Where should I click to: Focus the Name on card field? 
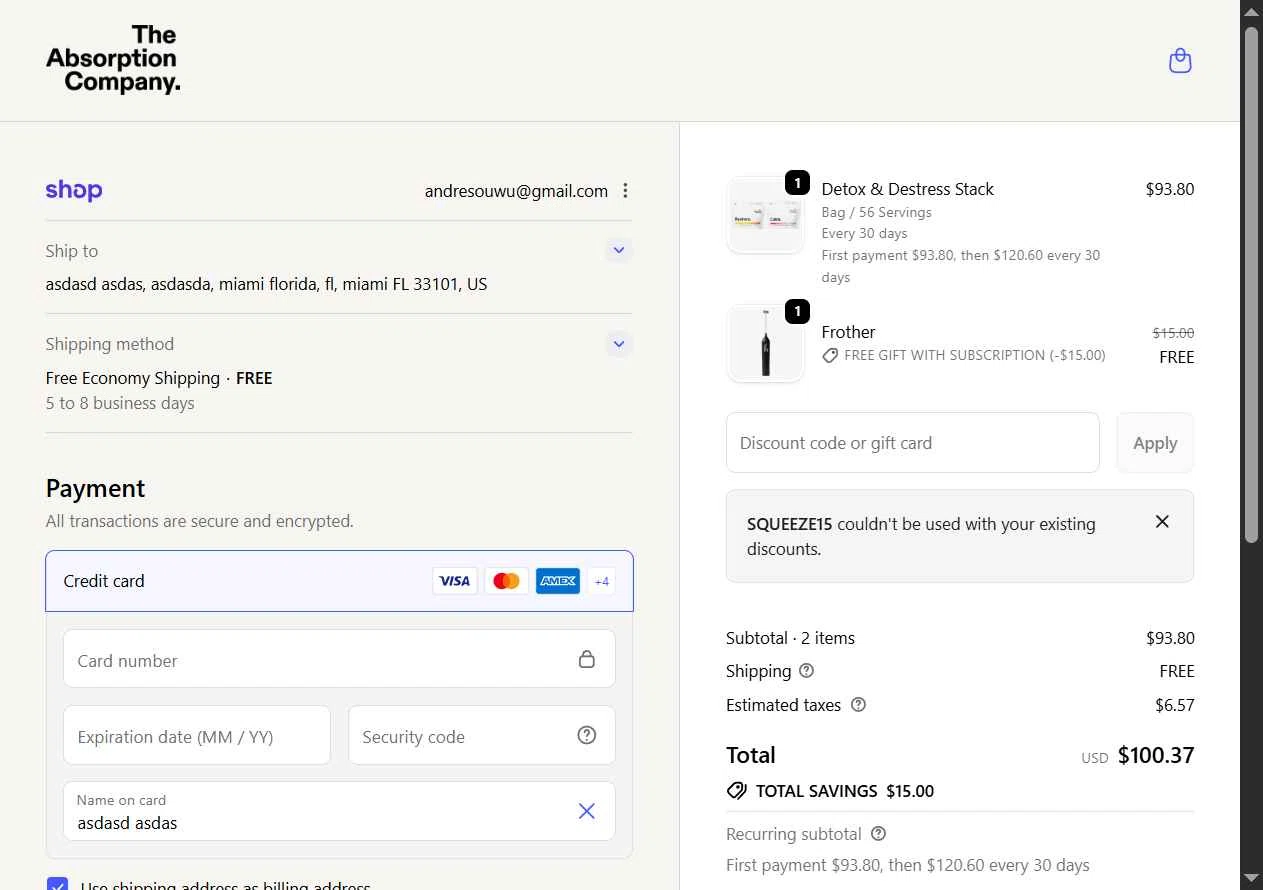click(x=339, y=811)
